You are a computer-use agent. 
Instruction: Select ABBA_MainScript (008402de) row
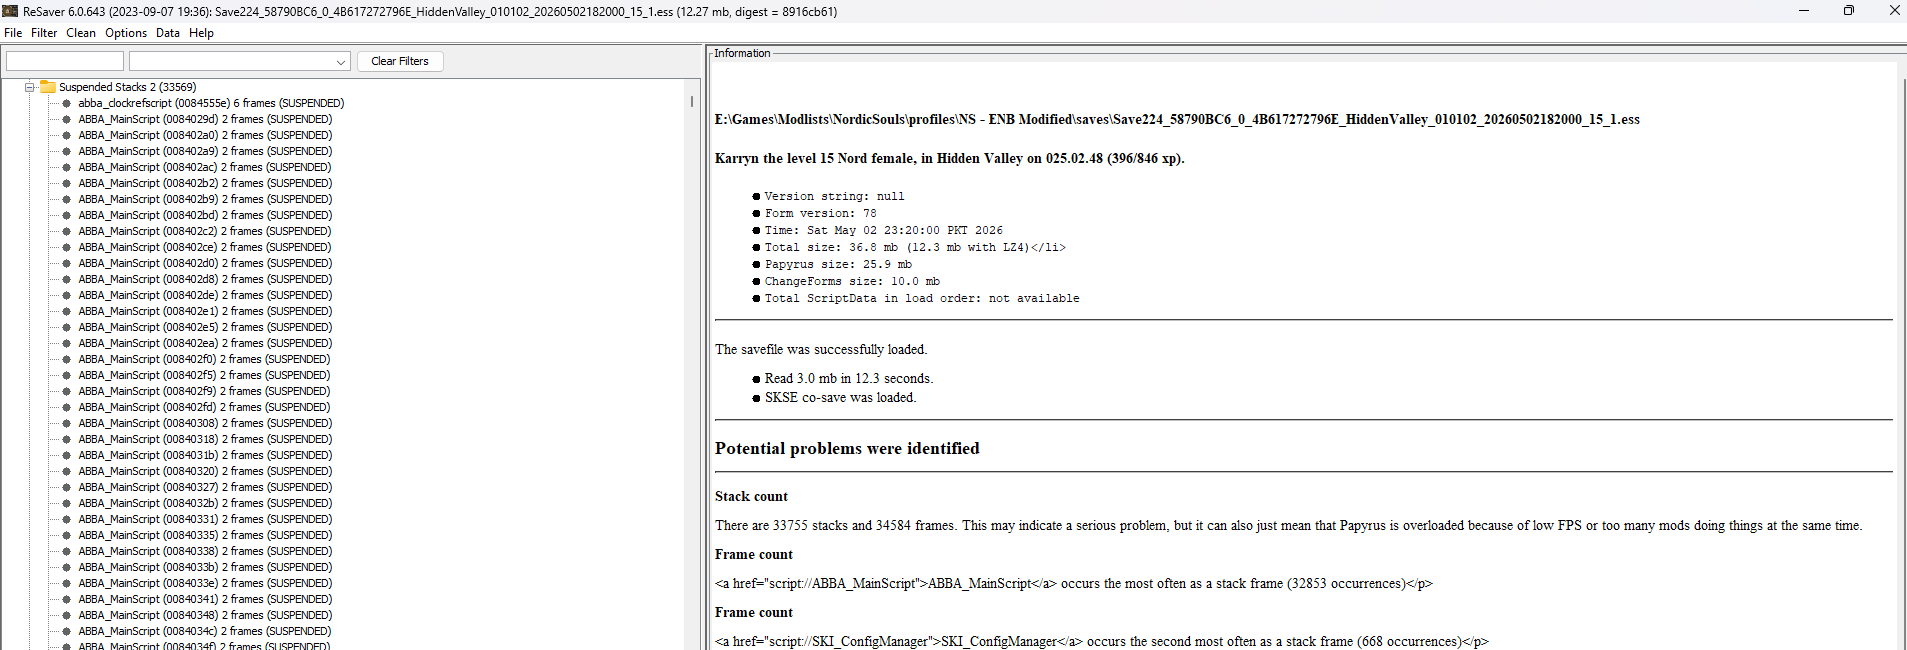coord(205,295)
